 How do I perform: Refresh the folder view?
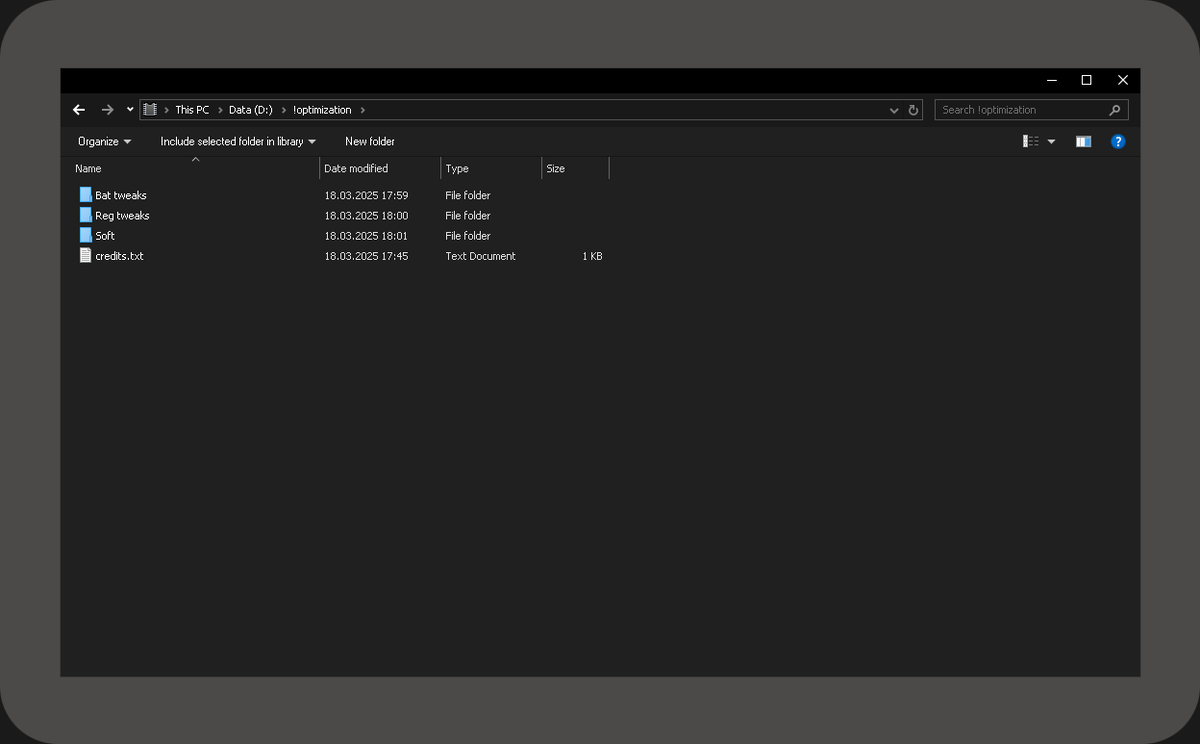(x=913, y=110)
